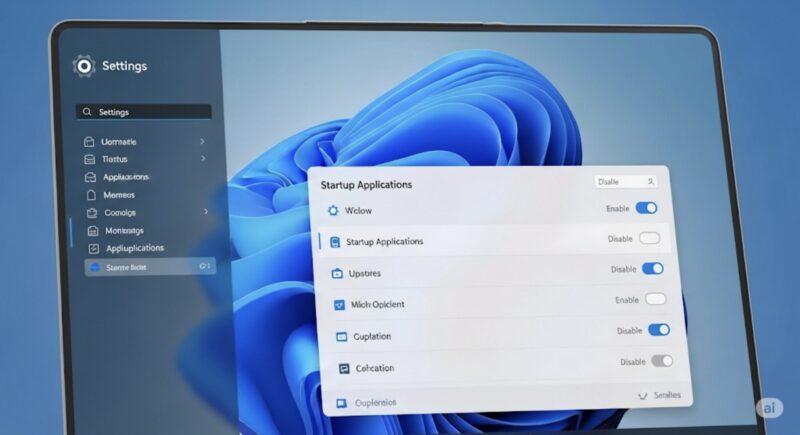Expand the Uormatle chevron
This screenshot has height=435, width=800.
203,141
